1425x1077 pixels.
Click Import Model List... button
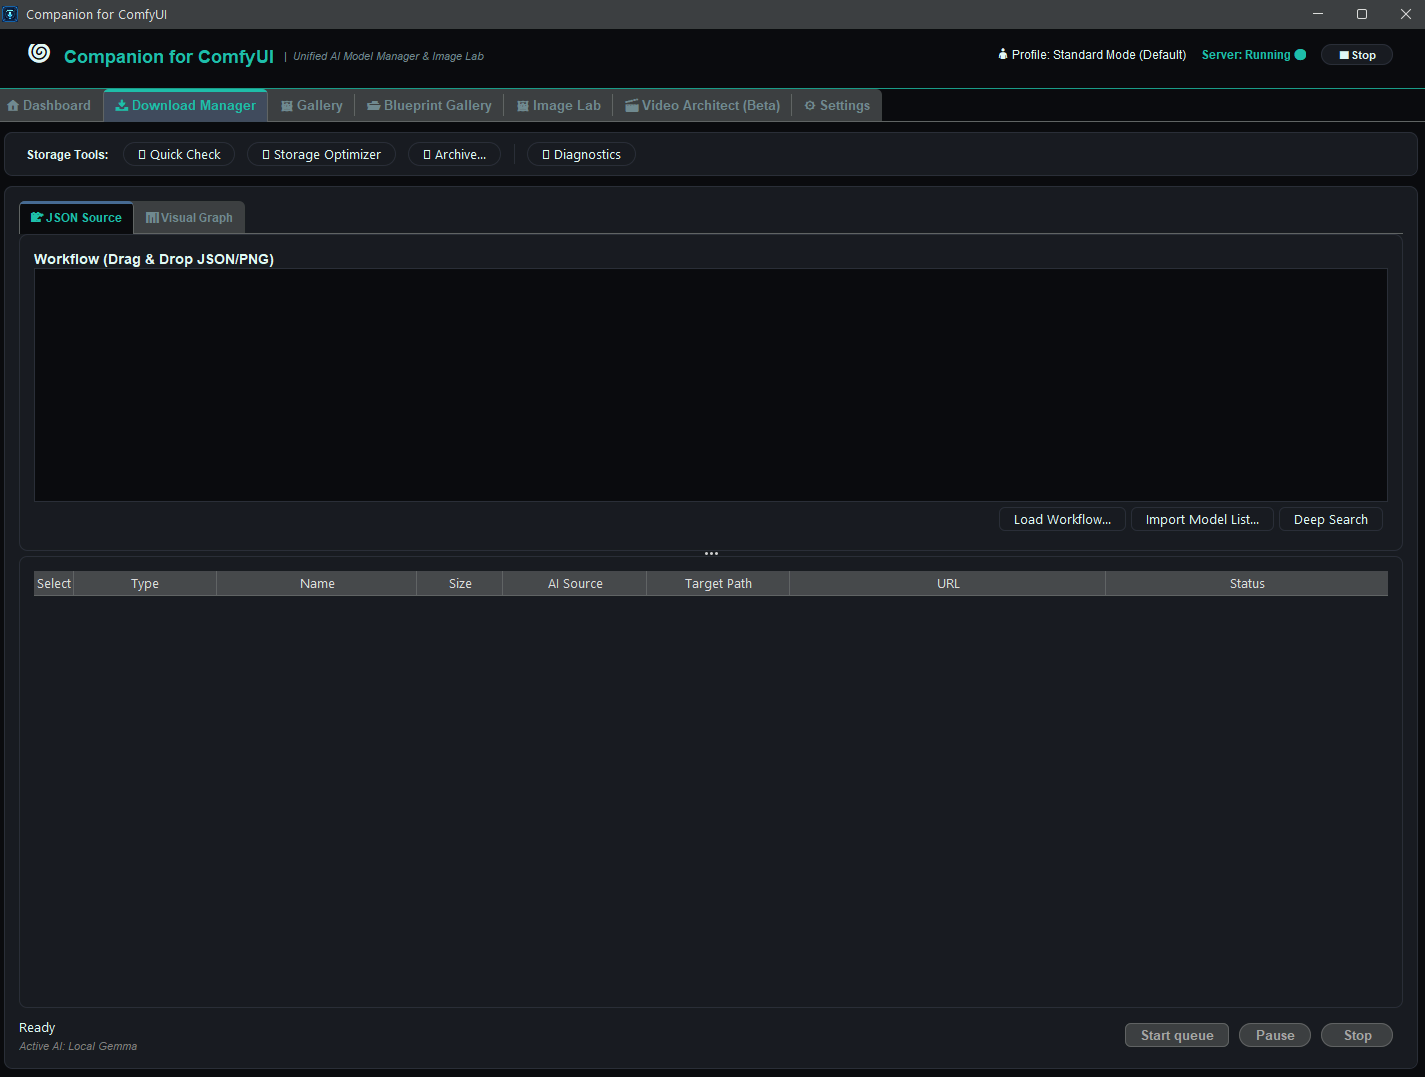(1202, 519)
